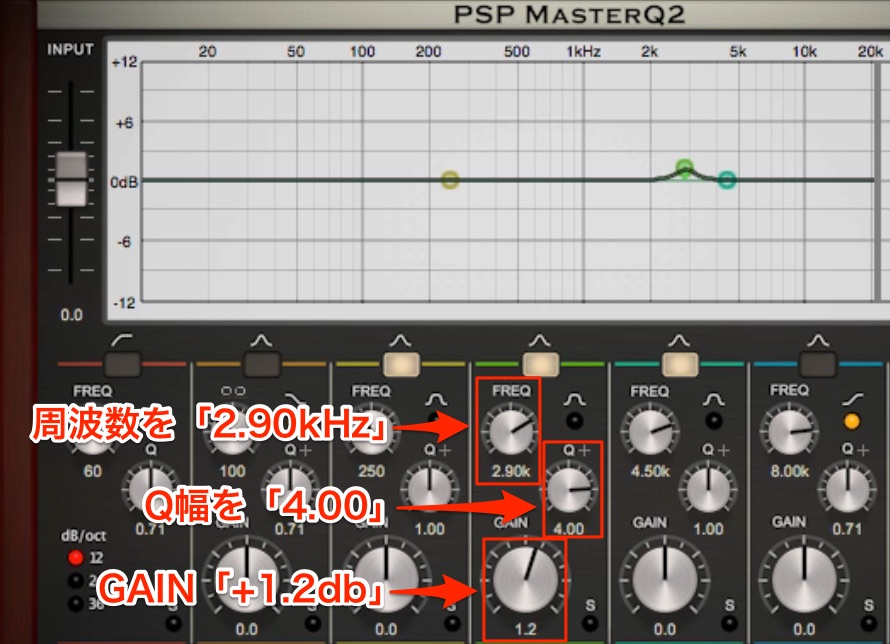Click the bell shape icon beside the 250 Hz FREQ label
The image size is (890, 644).
pyautogui.click(x=436, y=400)
